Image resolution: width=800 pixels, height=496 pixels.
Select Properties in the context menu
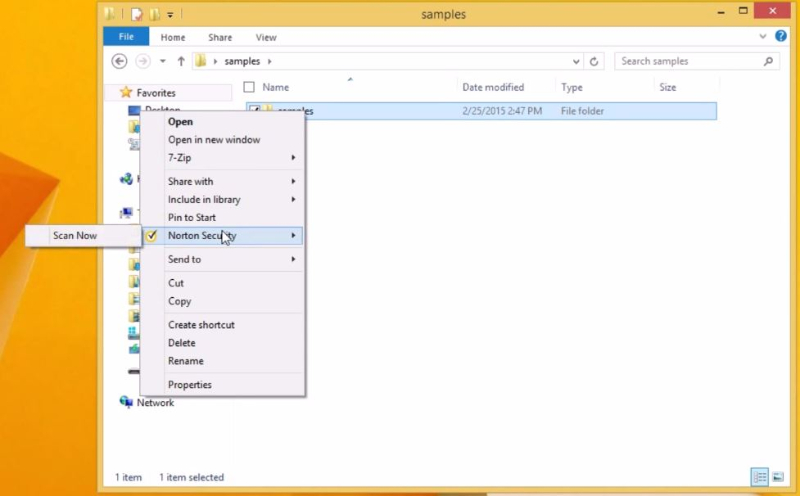coord(190,385)
